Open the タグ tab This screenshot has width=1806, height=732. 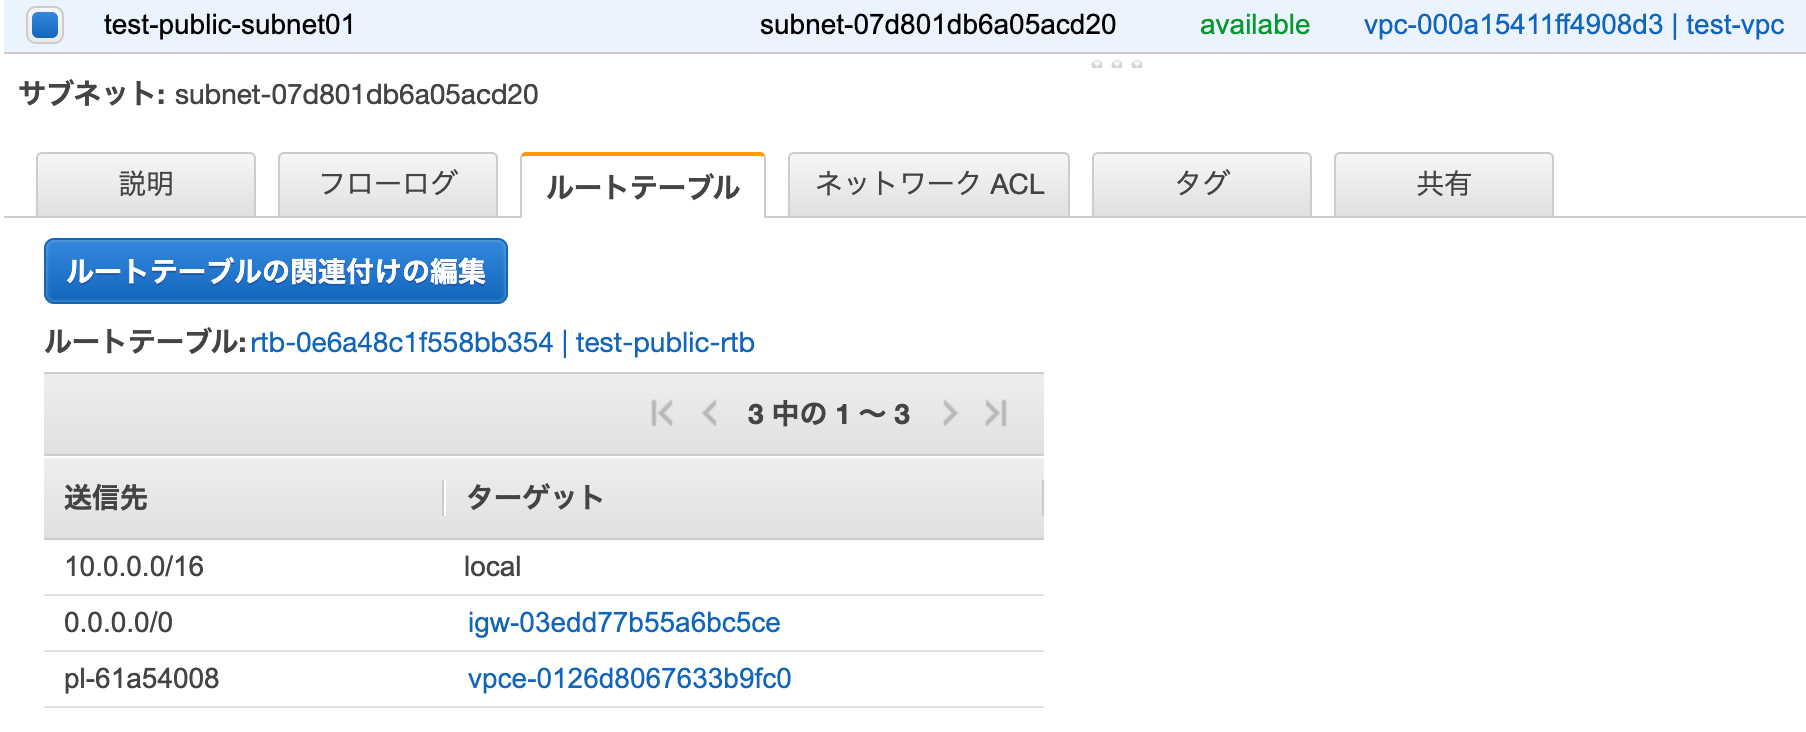click(x=1200, y=183)
